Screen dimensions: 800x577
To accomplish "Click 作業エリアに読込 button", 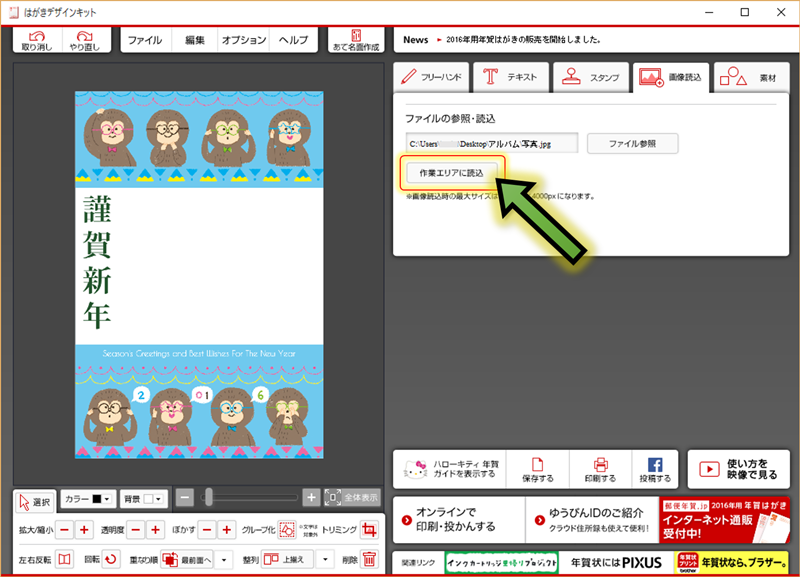I will coord(451,173).
